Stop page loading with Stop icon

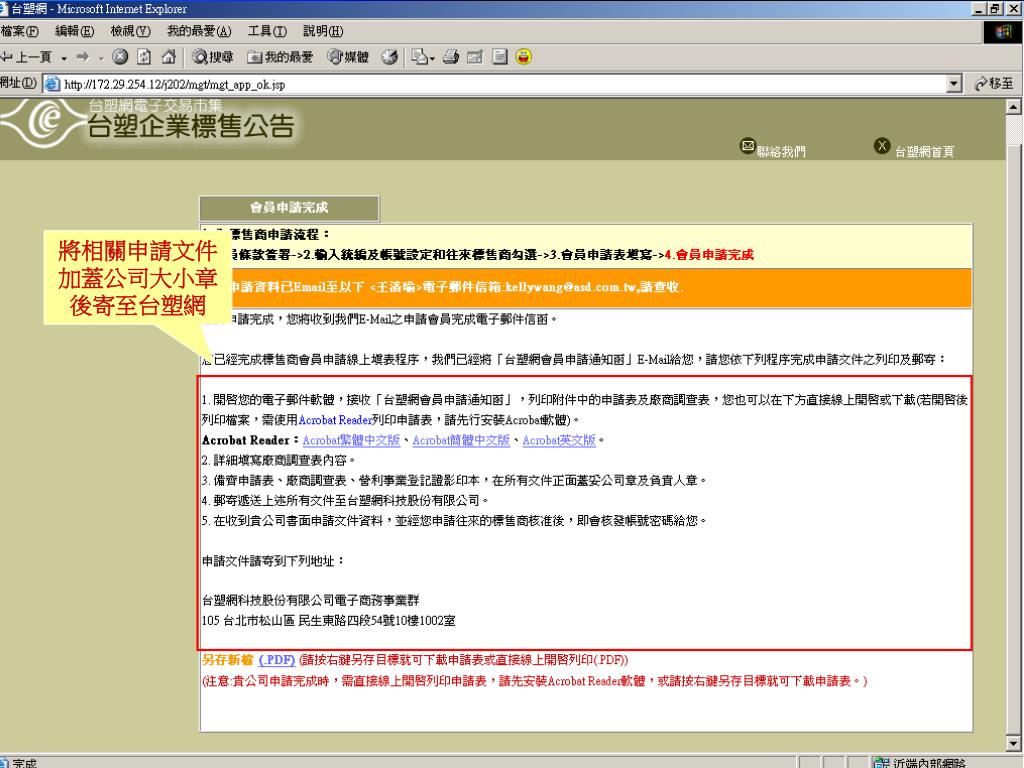pos(120,57)
